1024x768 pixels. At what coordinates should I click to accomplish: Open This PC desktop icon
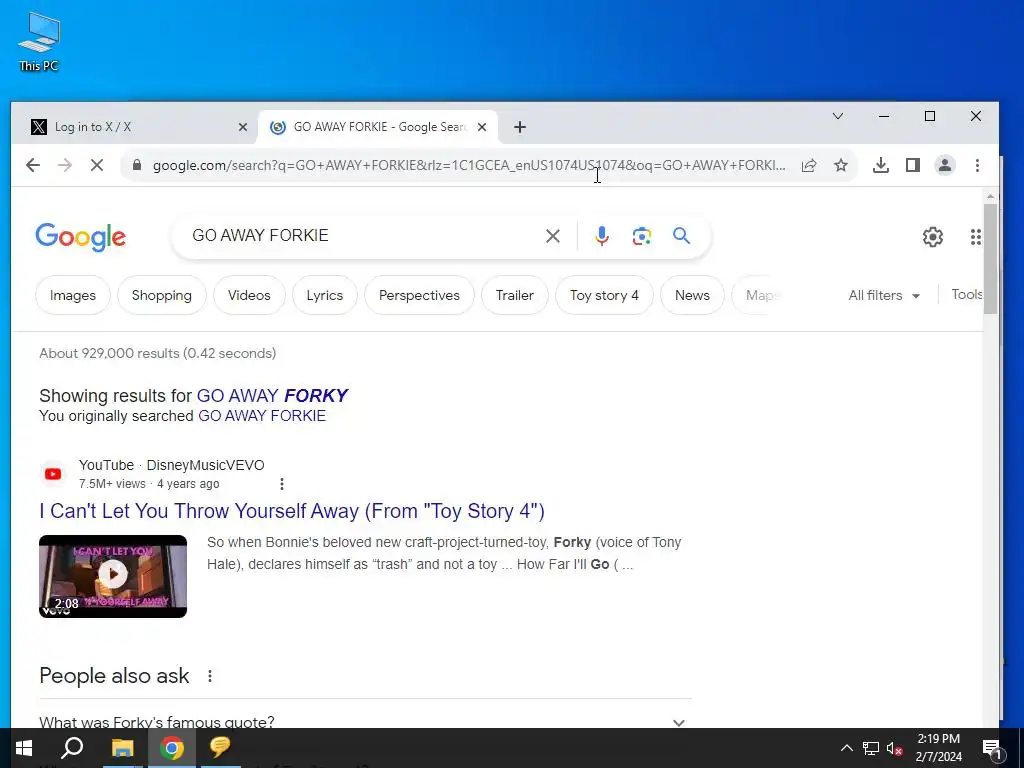click(39, 42)
